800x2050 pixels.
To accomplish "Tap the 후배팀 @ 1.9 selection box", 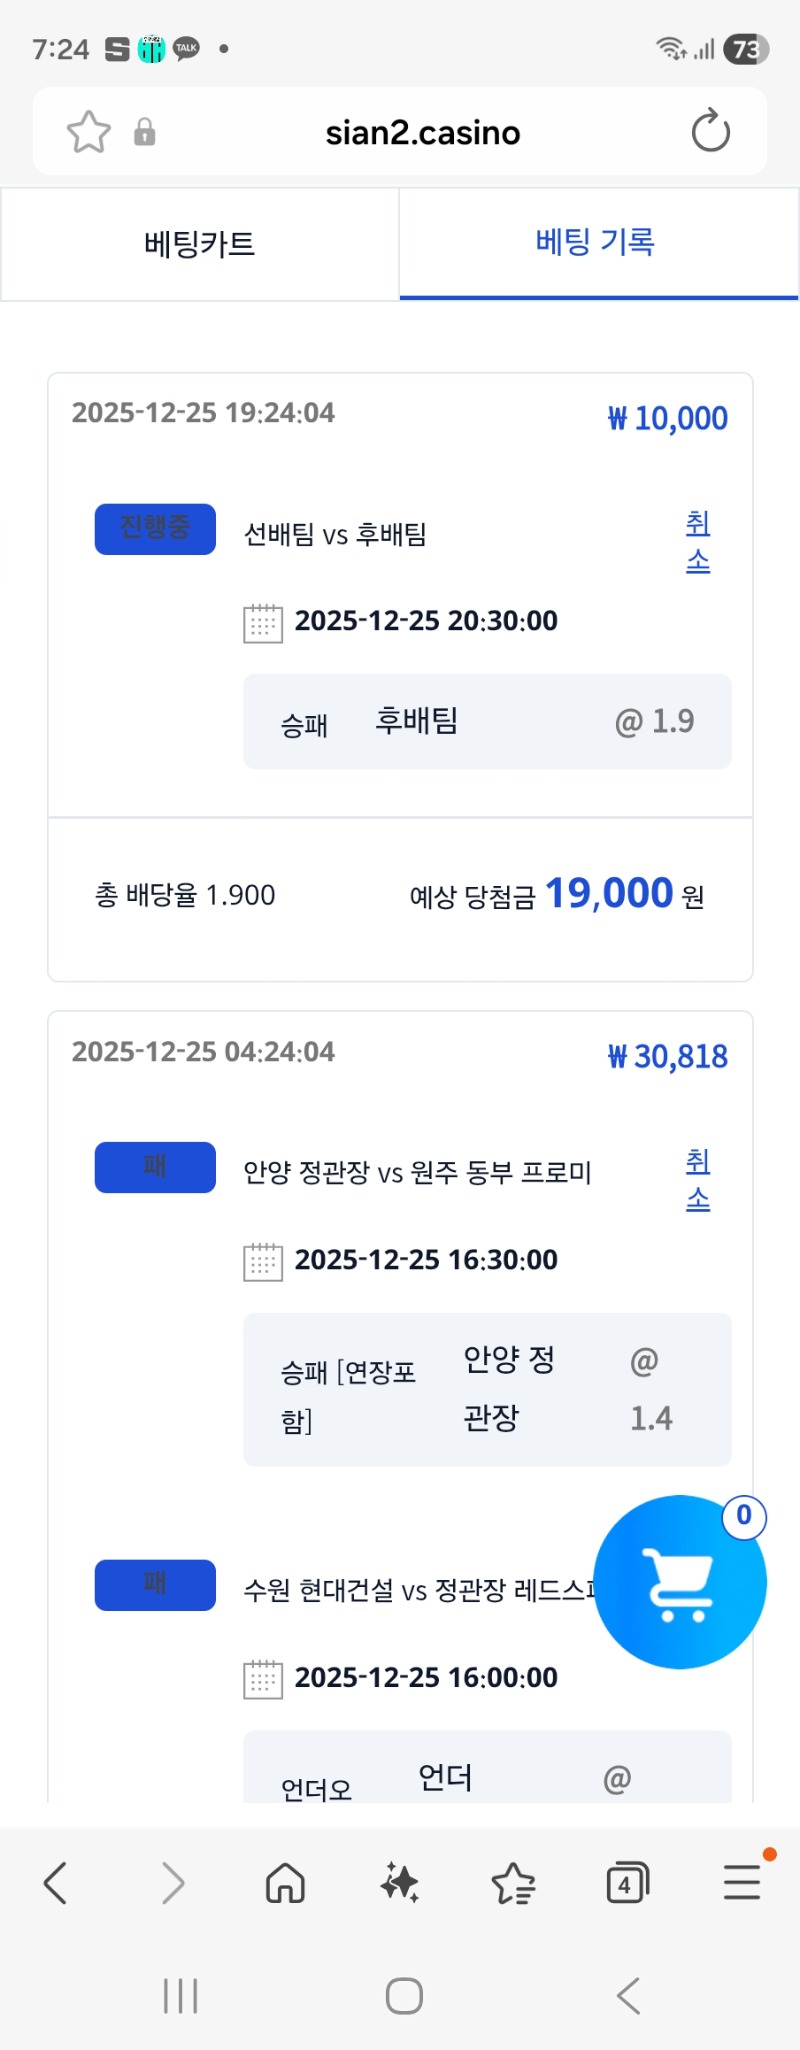I will click(487, 721).
